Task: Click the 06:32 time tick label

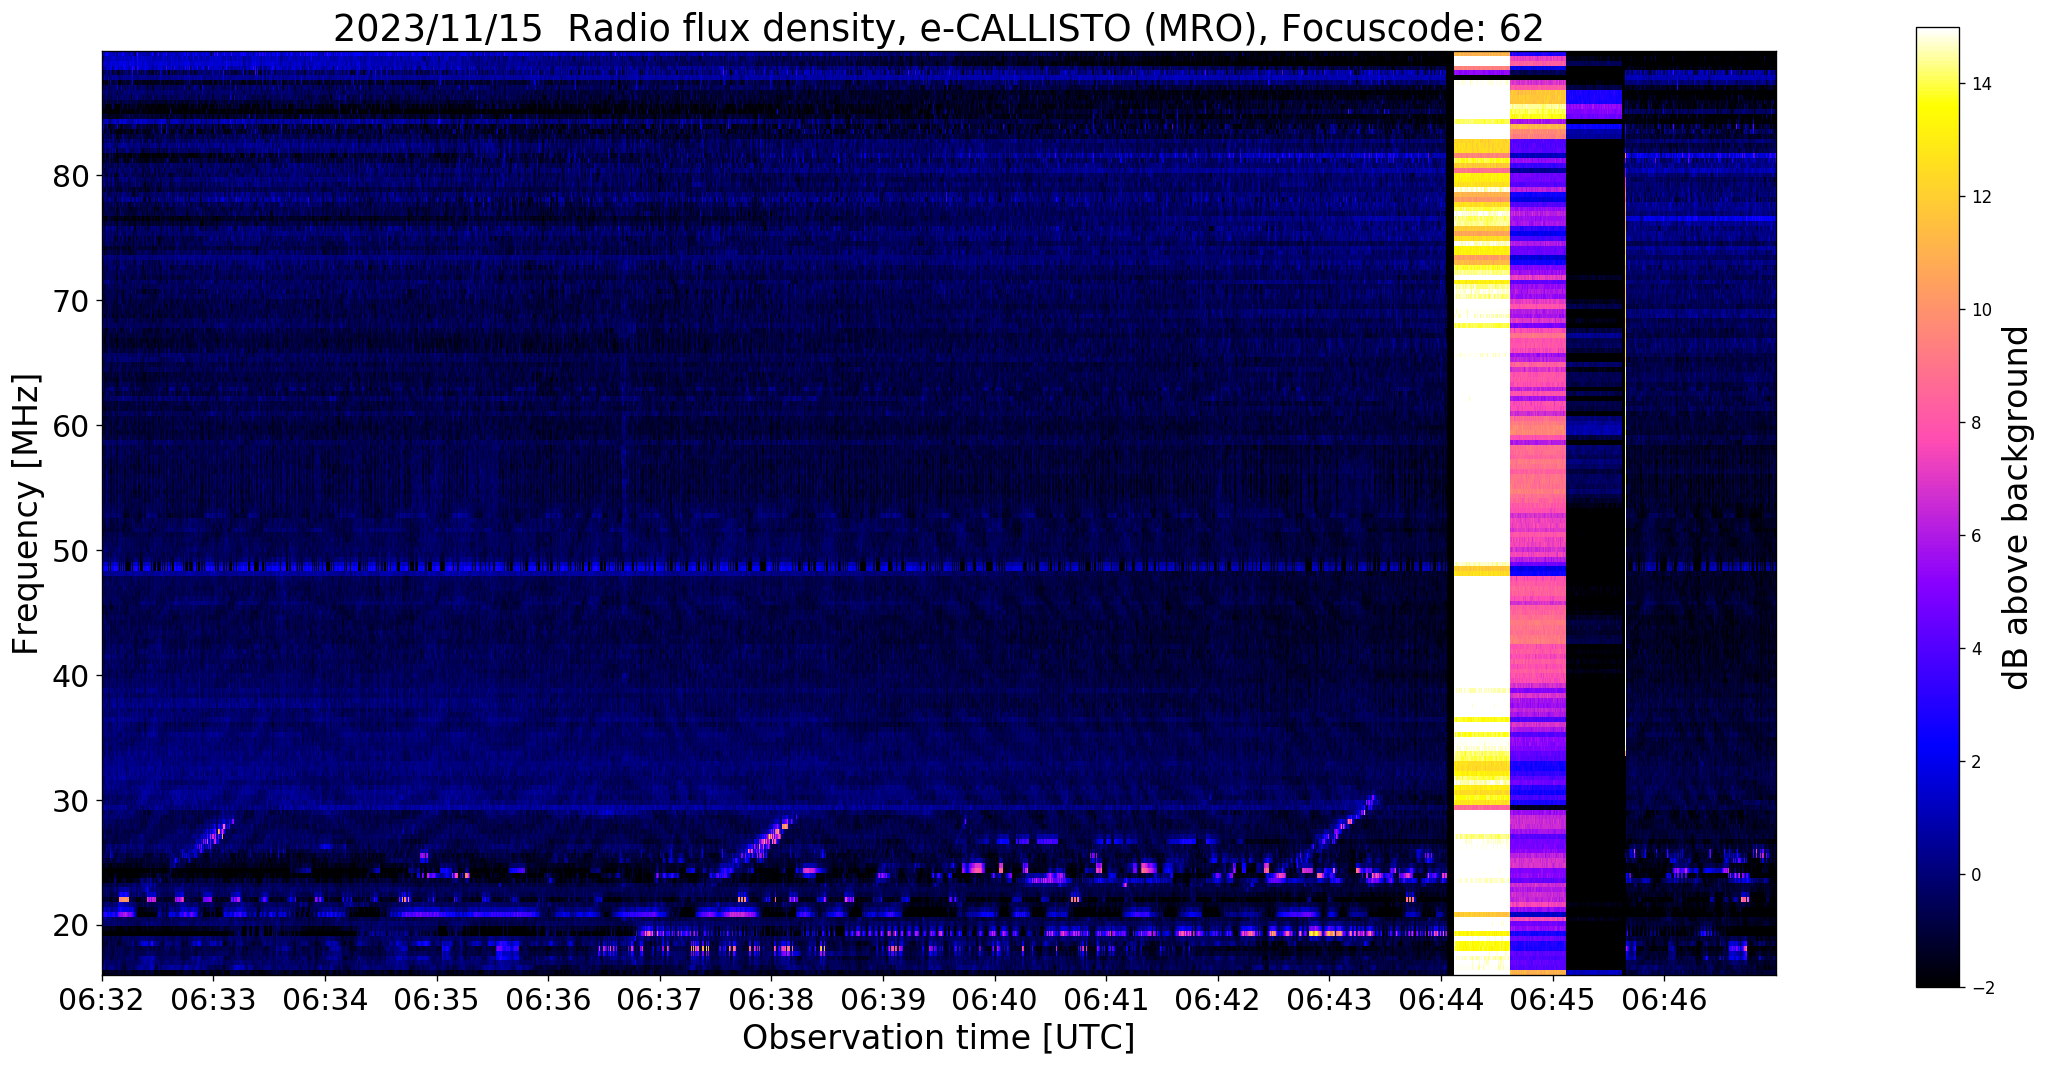Action: (x=102, y=1000)
